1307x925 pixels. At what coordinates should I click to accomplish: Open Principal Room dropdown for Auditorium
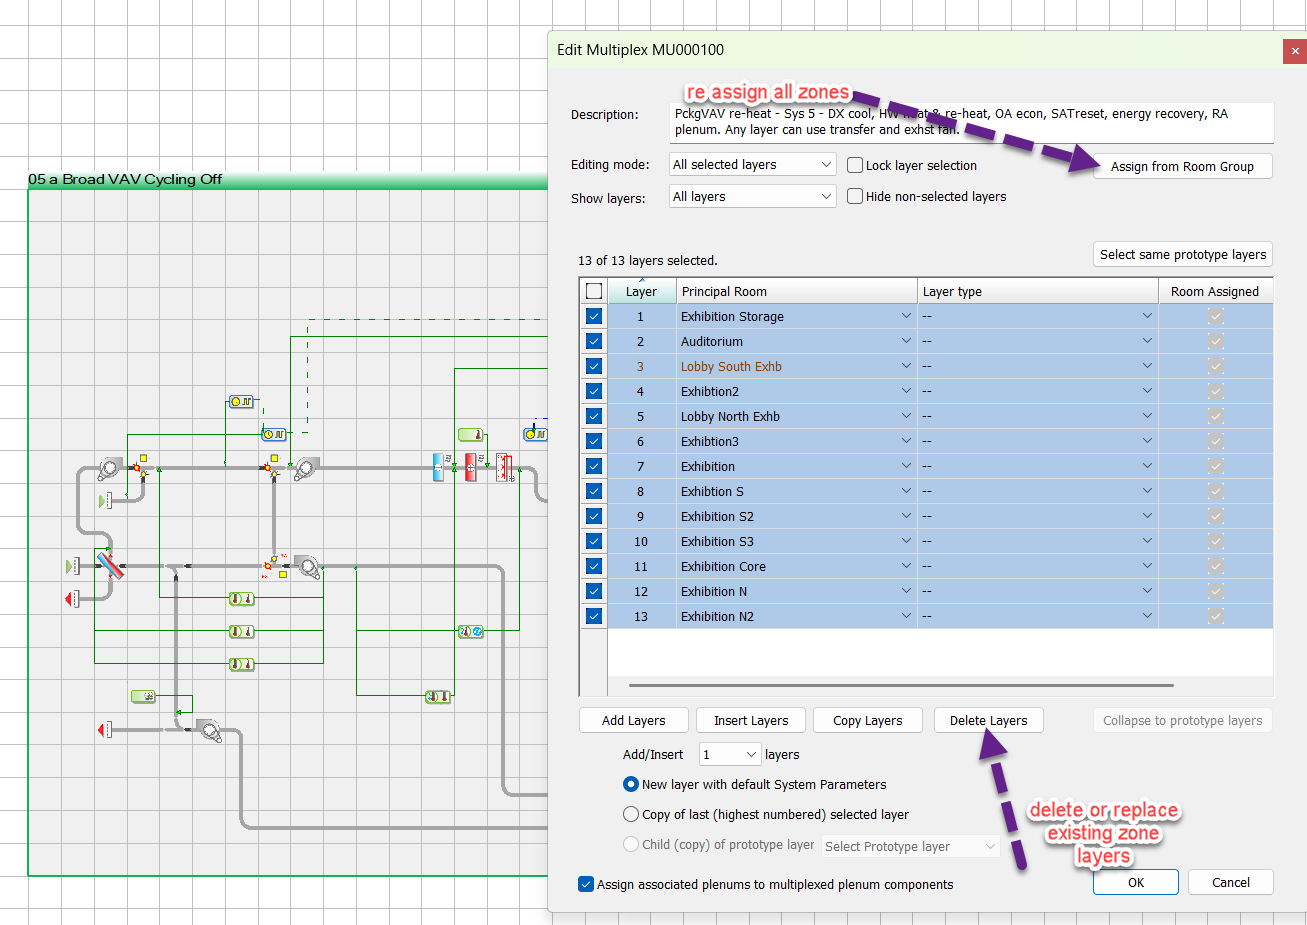pos(905,341)
